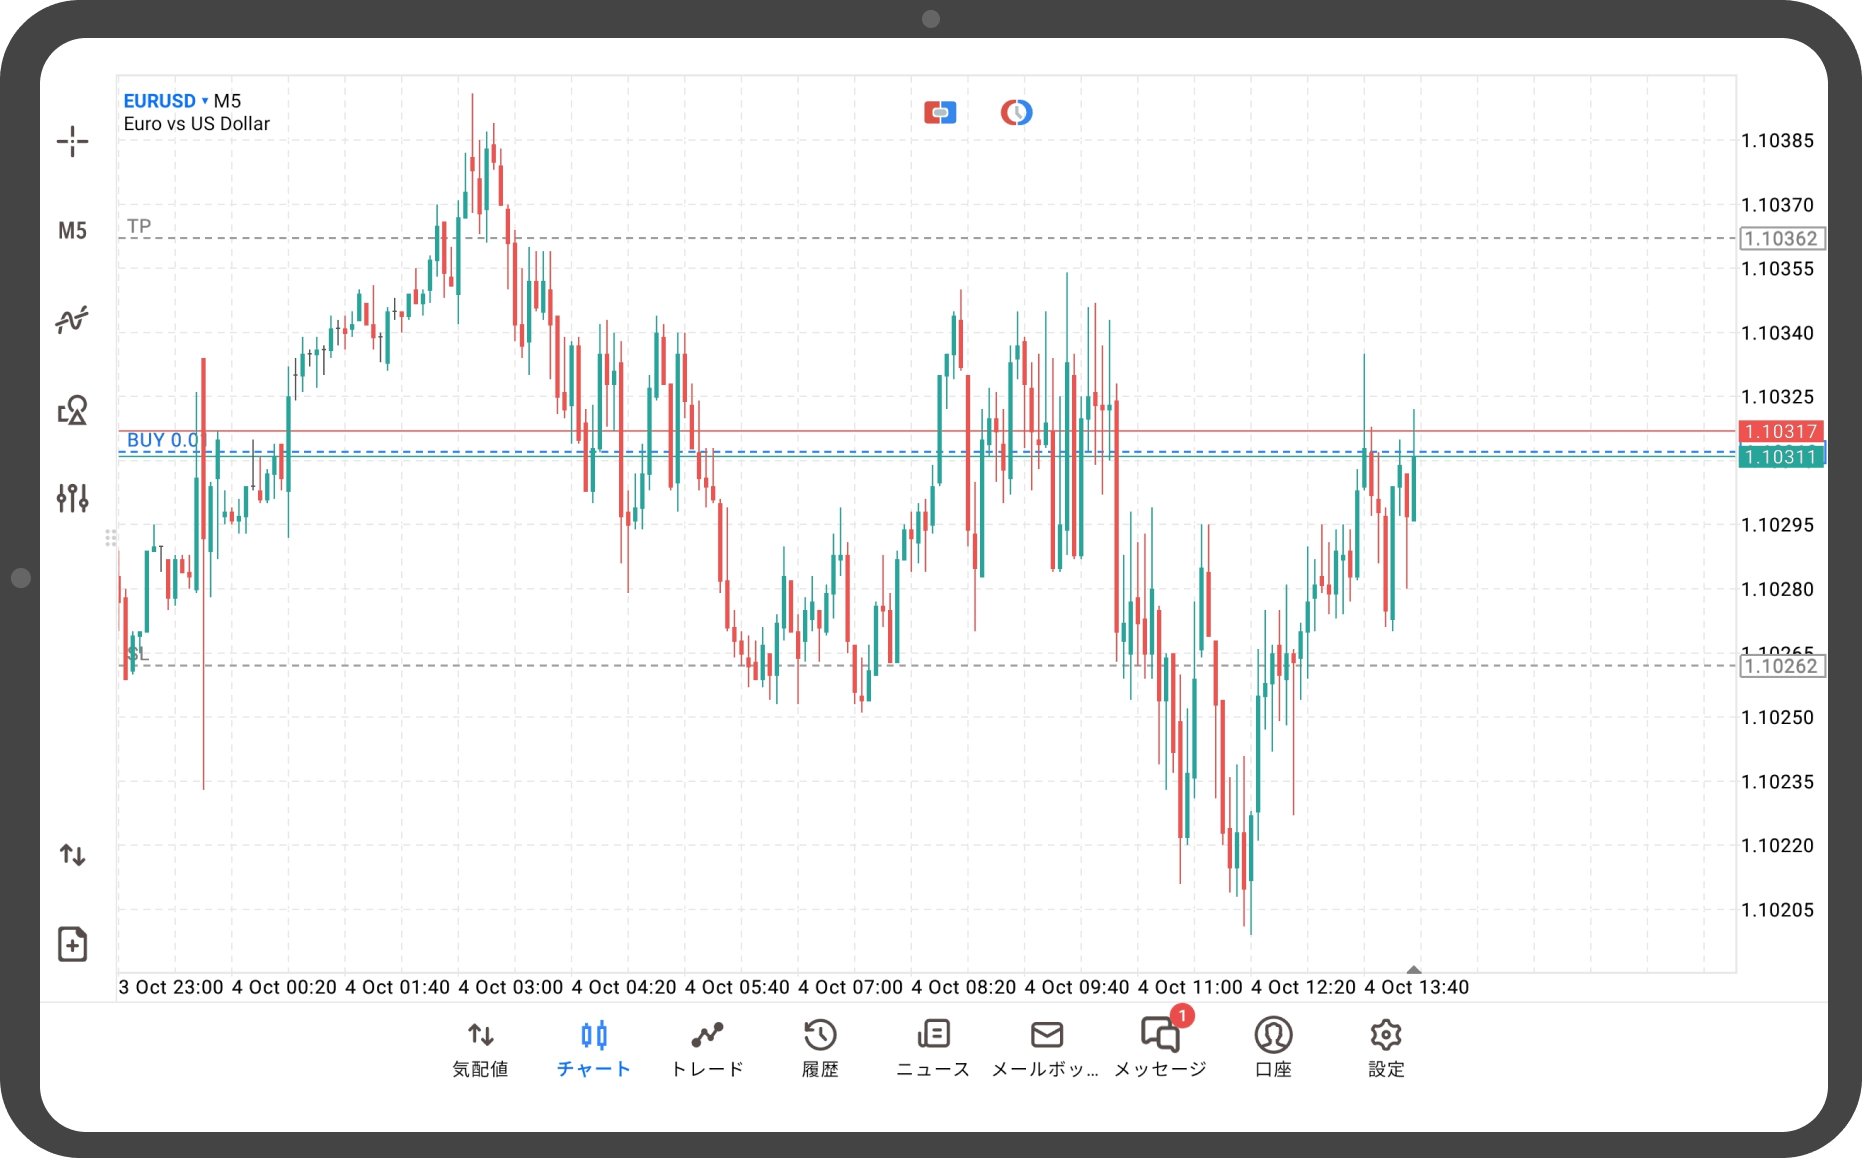Open the 気配値 quotes tab

pos(481,1049)
